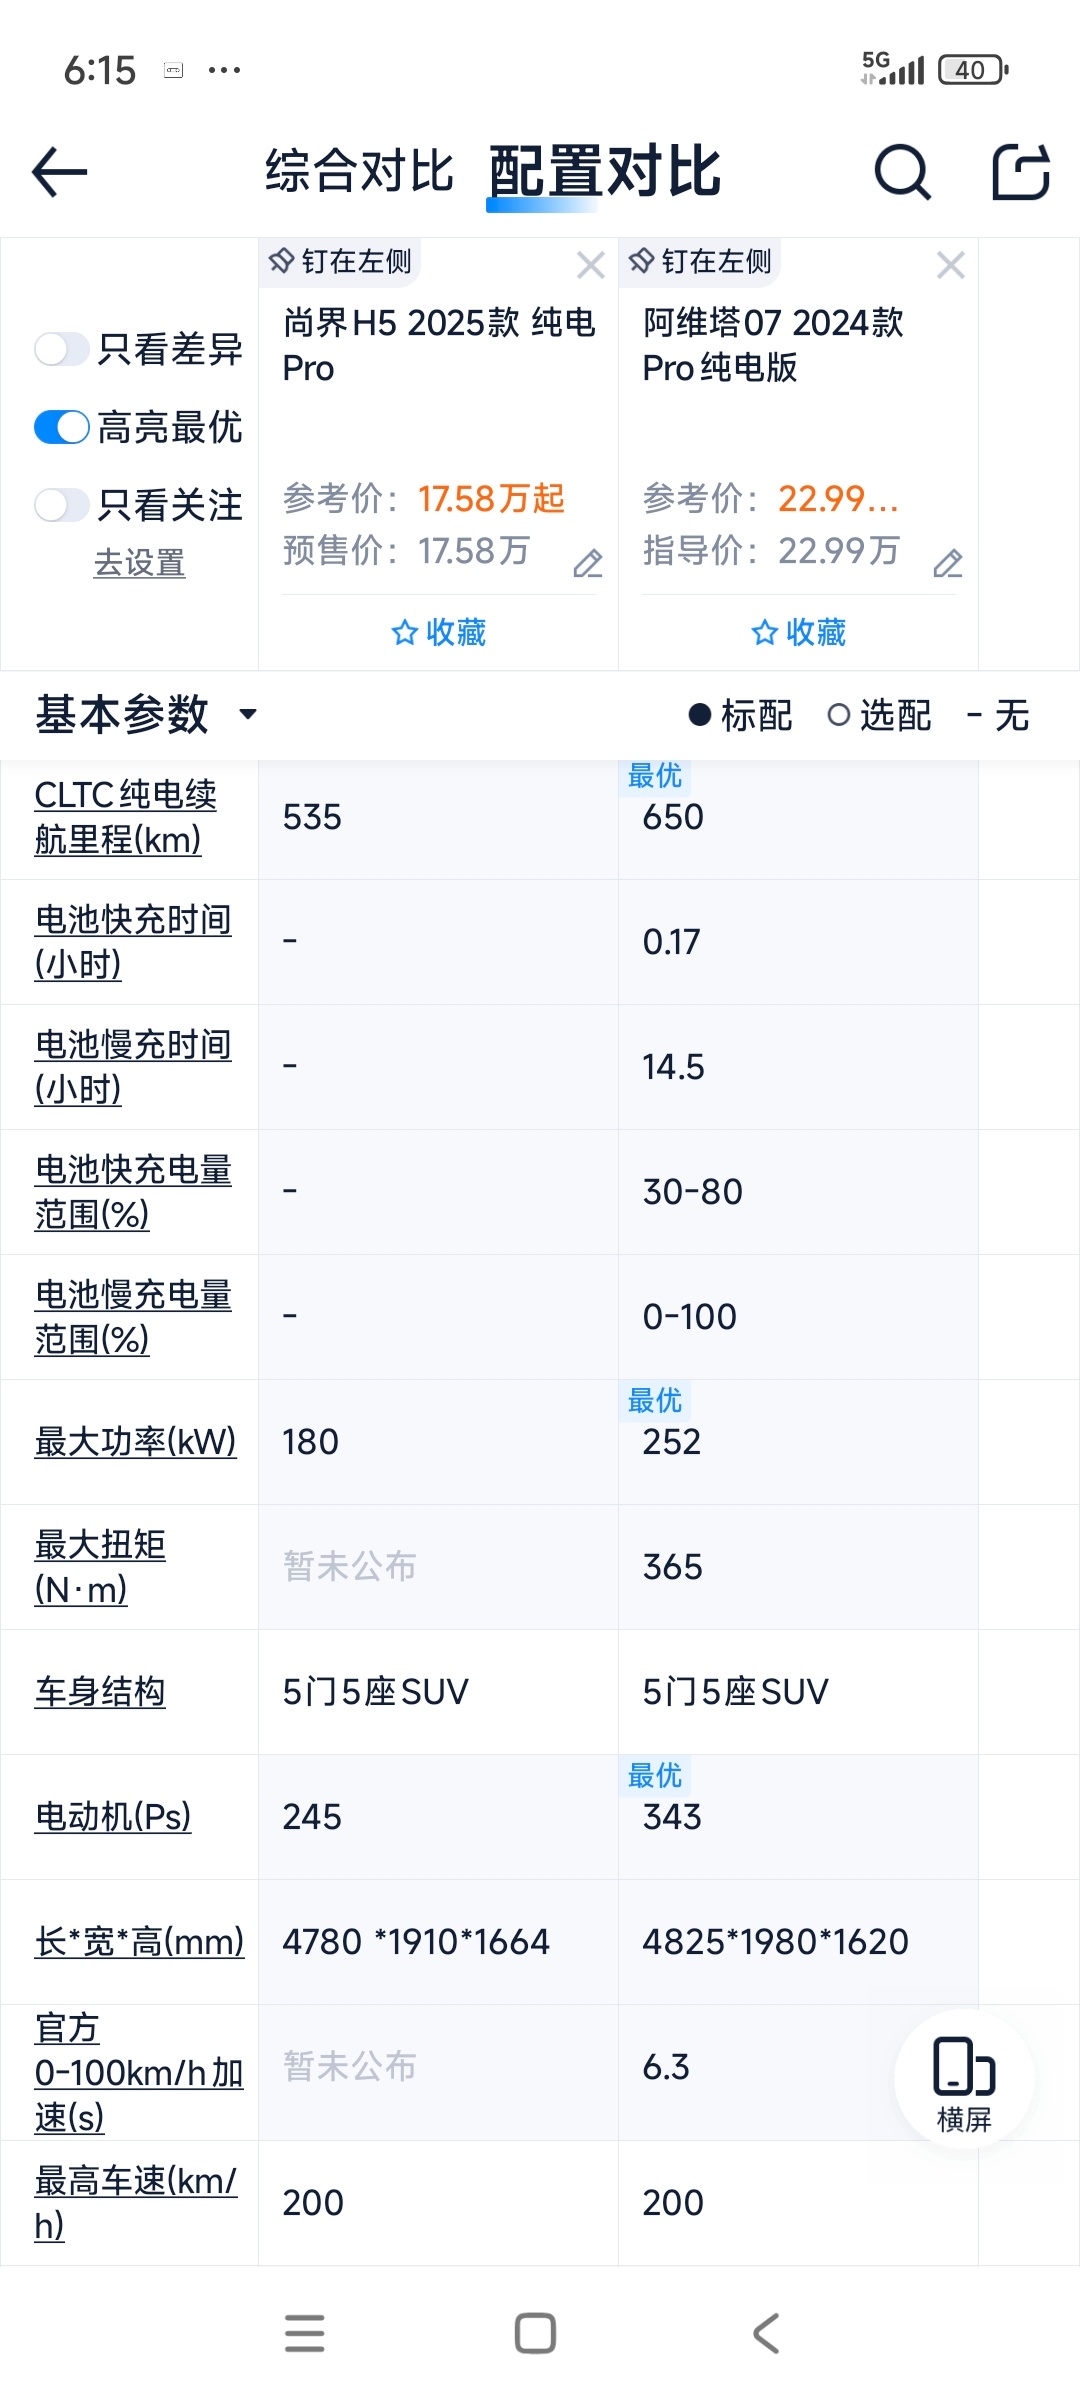Switch to 综合对比 tab

tap(360, 171)
